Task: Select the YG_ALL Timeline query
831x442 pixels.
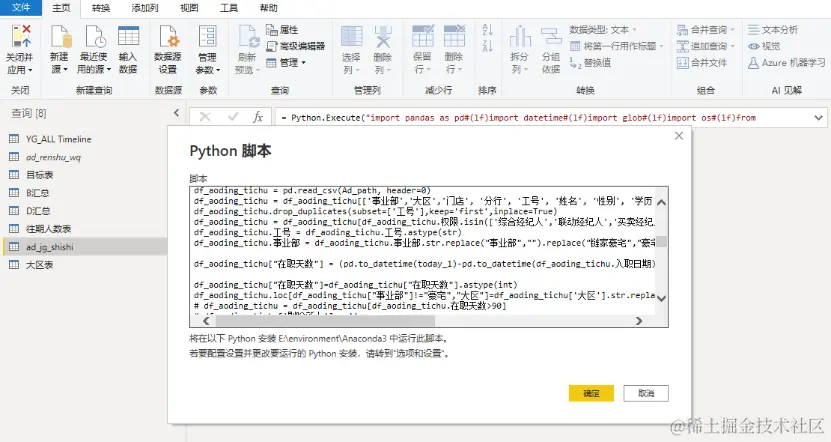Action: (x=84, y=139)
